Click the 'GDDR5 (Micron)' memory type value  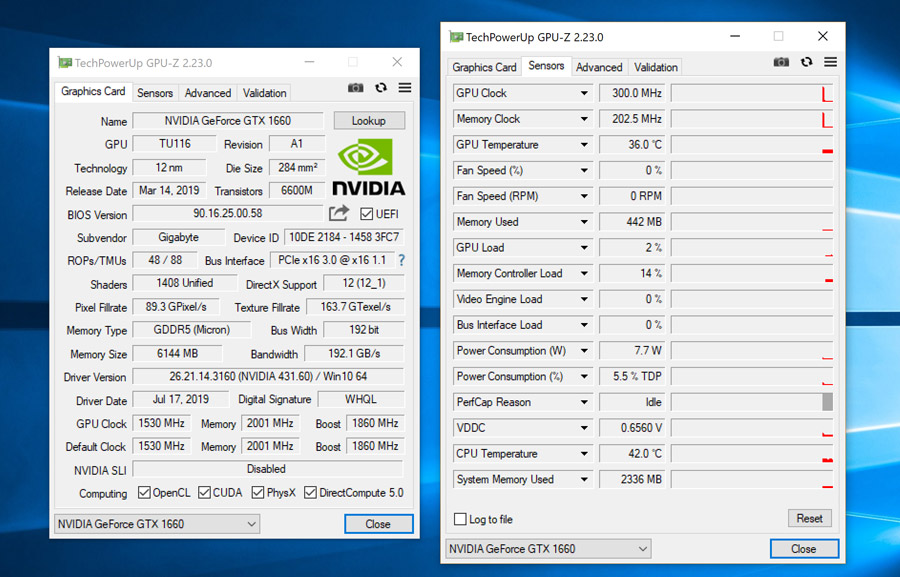[192, 330]
